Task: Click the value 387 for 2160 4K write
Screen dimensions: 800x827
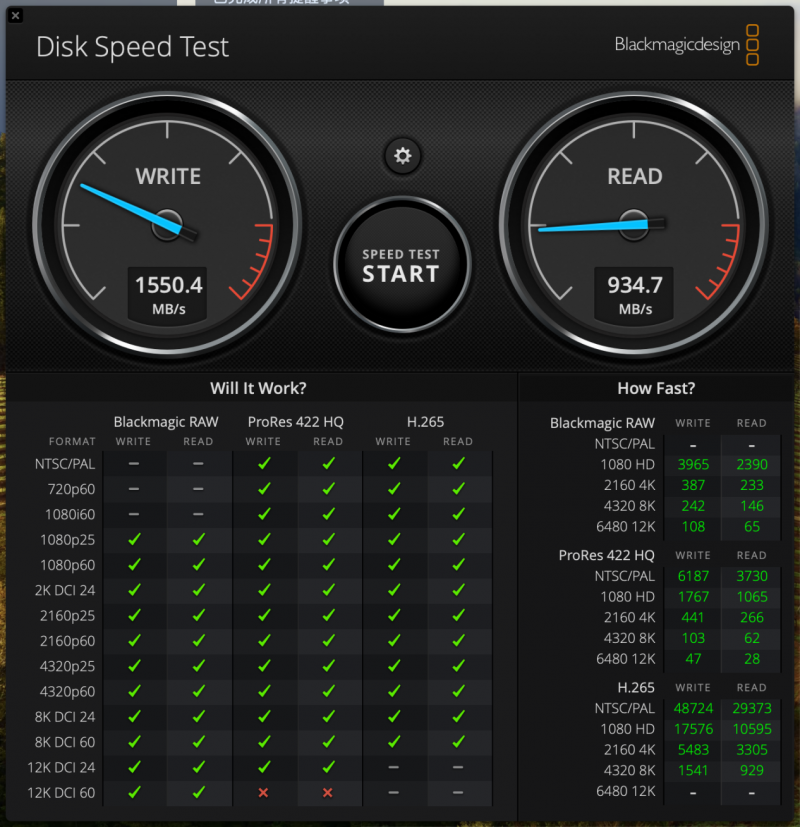Action: pos(693,485)
